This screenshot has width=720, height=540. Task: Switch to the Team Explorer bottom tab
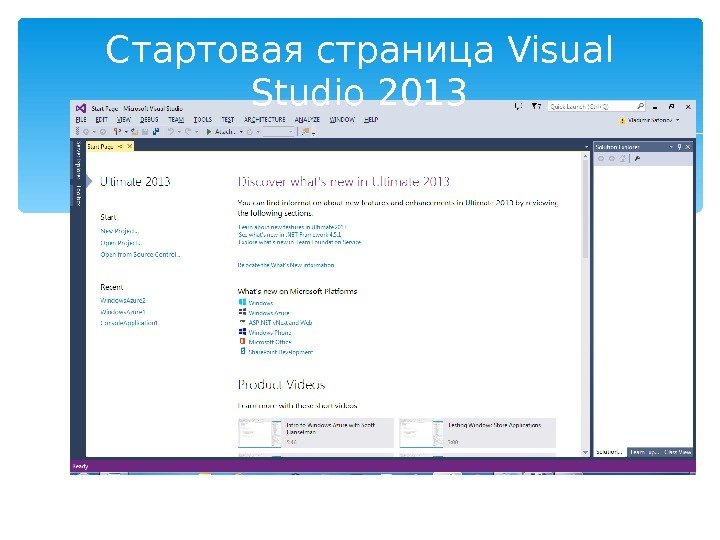point(644,452)
